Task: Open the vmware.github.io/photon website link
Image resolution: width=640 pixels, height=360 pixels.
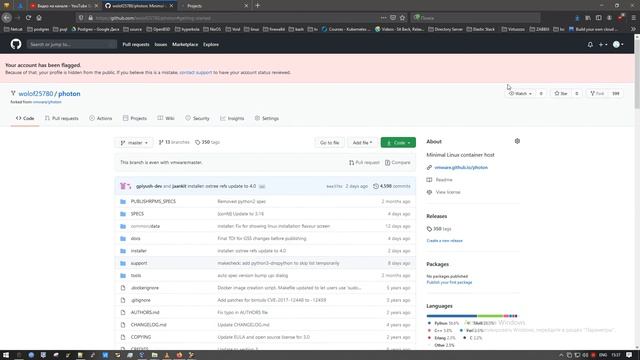Action: pyautogui.click(x=461, y=167)
